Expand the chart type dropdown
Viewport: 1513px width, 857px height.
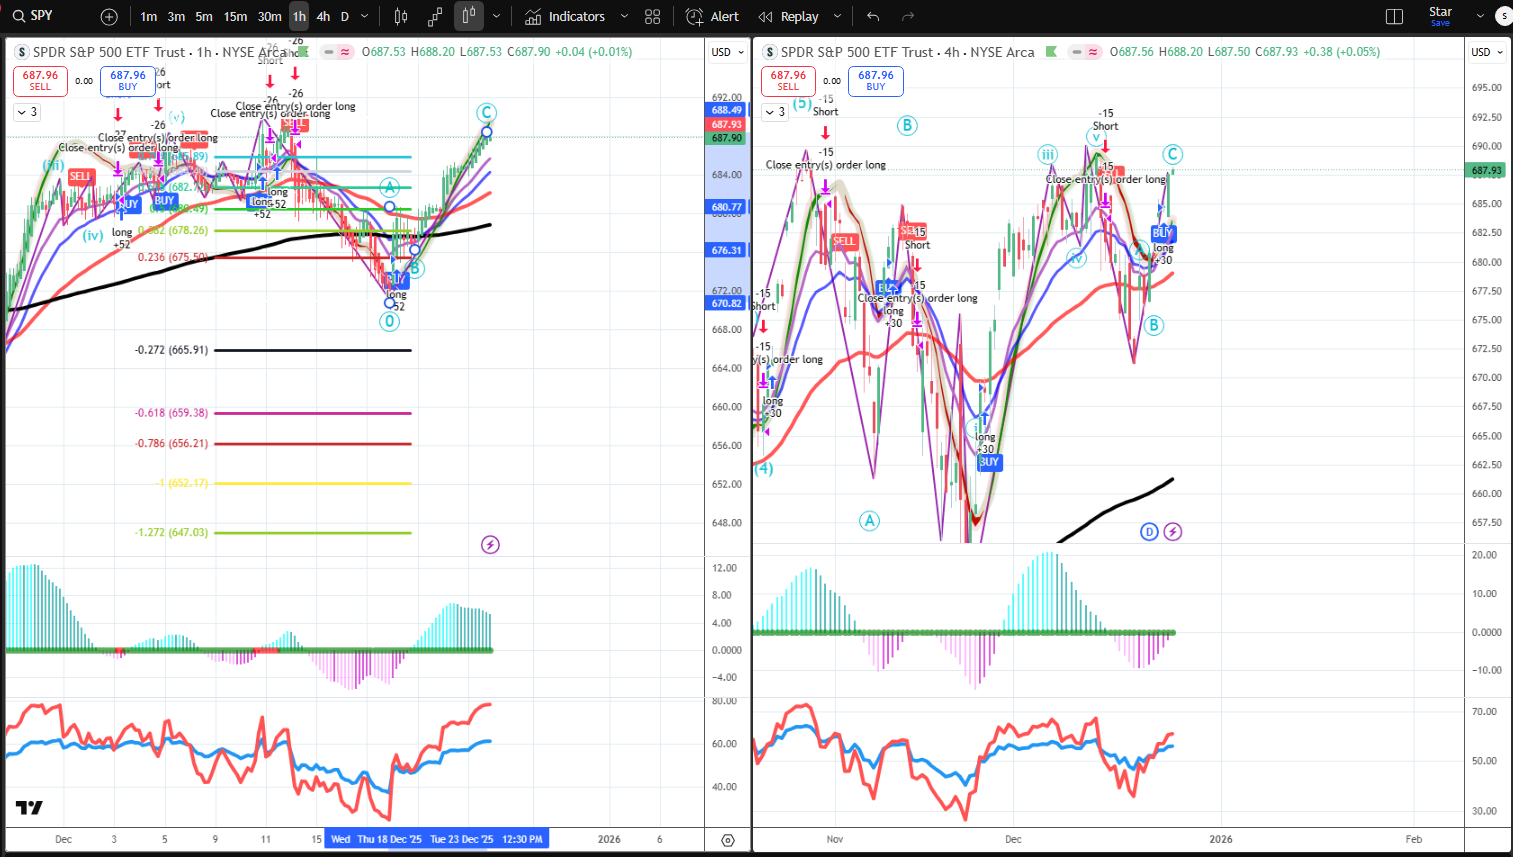tap(496, 17)
